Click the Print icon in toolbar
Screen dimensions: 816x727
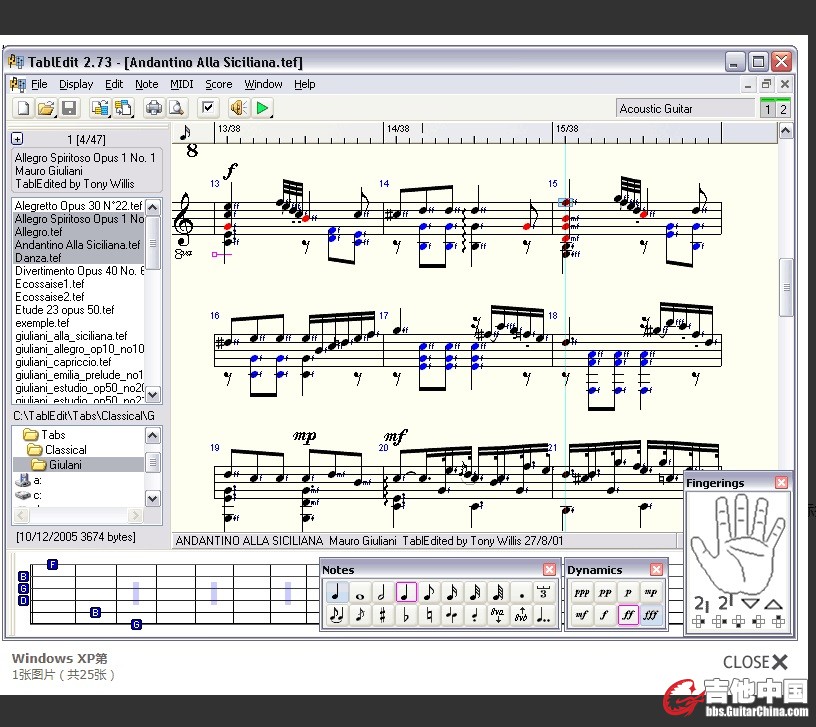tap(153, 108)
